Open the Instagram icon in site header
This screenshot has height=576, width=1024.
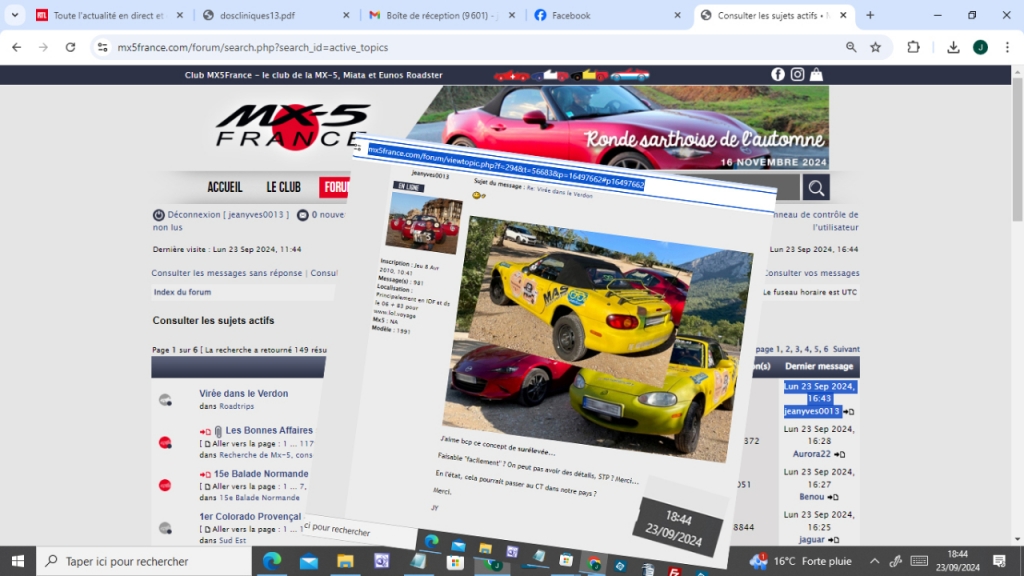[x=797, y=74]
